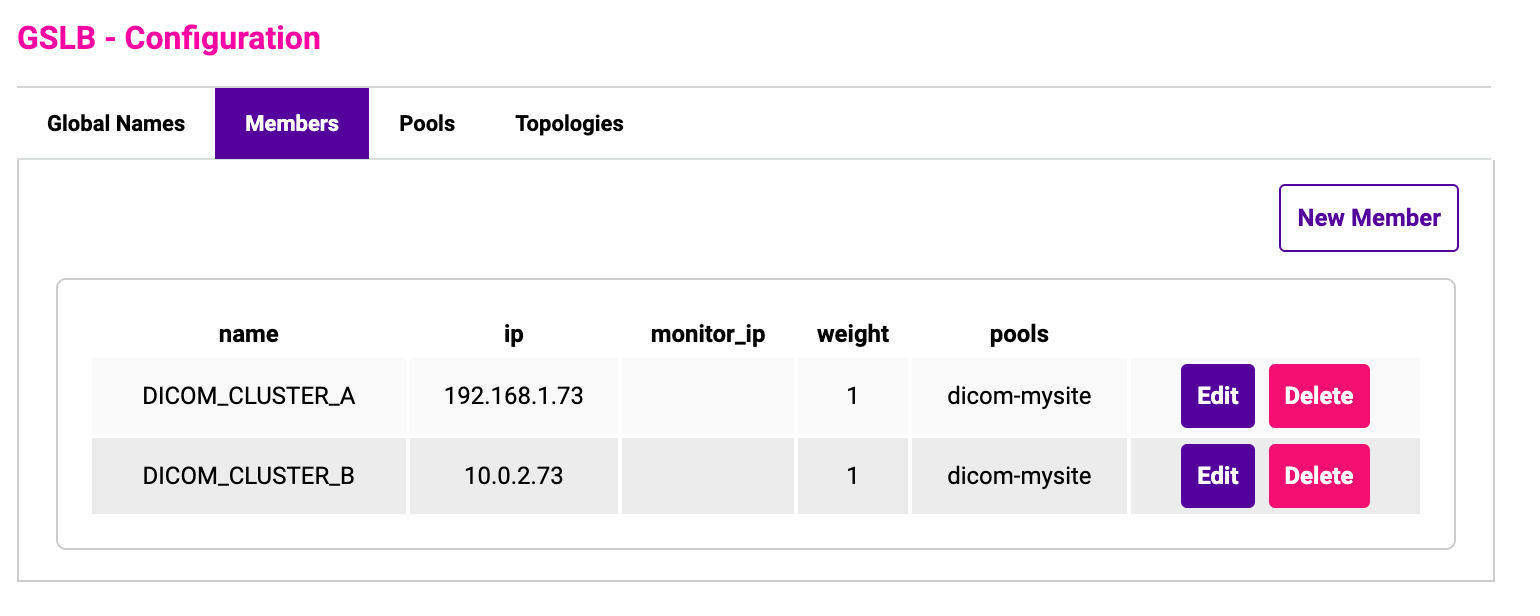1540x616 pixels.
Task: Go to the Topologies tab
Action: pyautogui.click(x=569, y=124)
